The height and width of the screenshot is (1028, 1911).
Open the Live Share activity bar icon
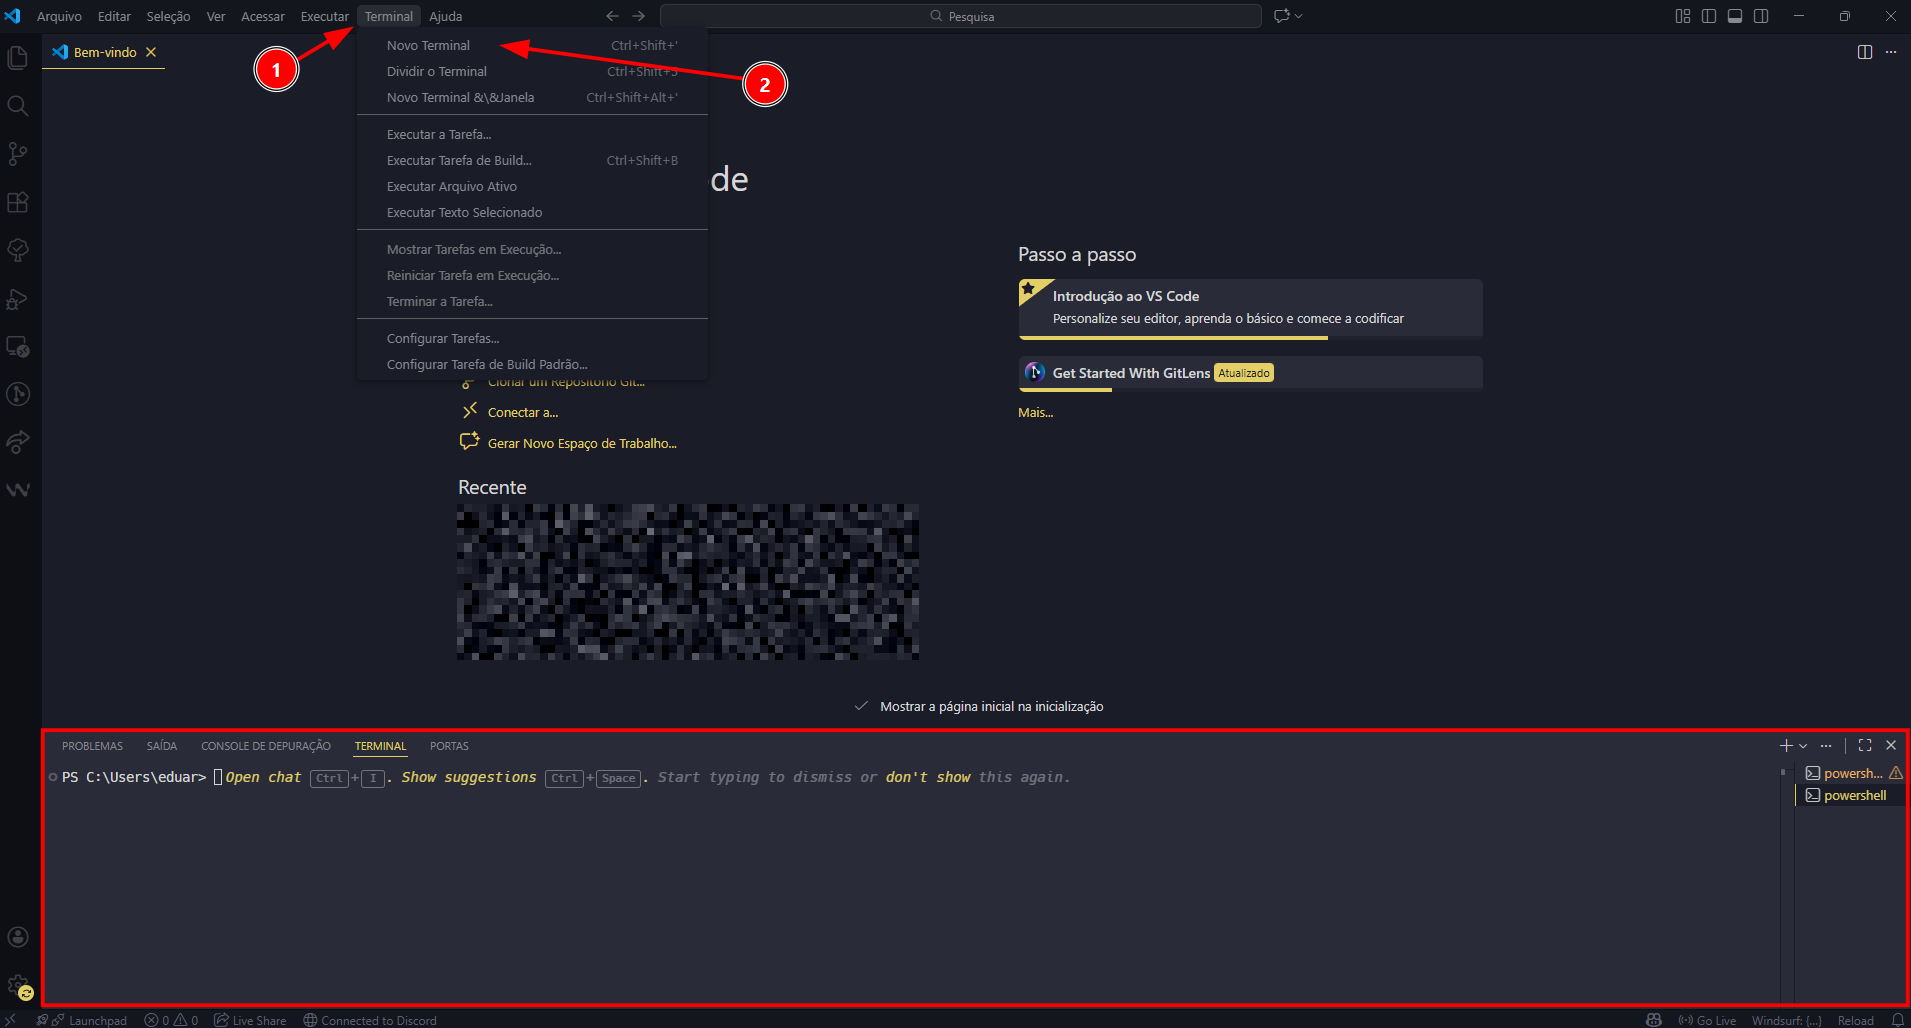tap(18, 442)
